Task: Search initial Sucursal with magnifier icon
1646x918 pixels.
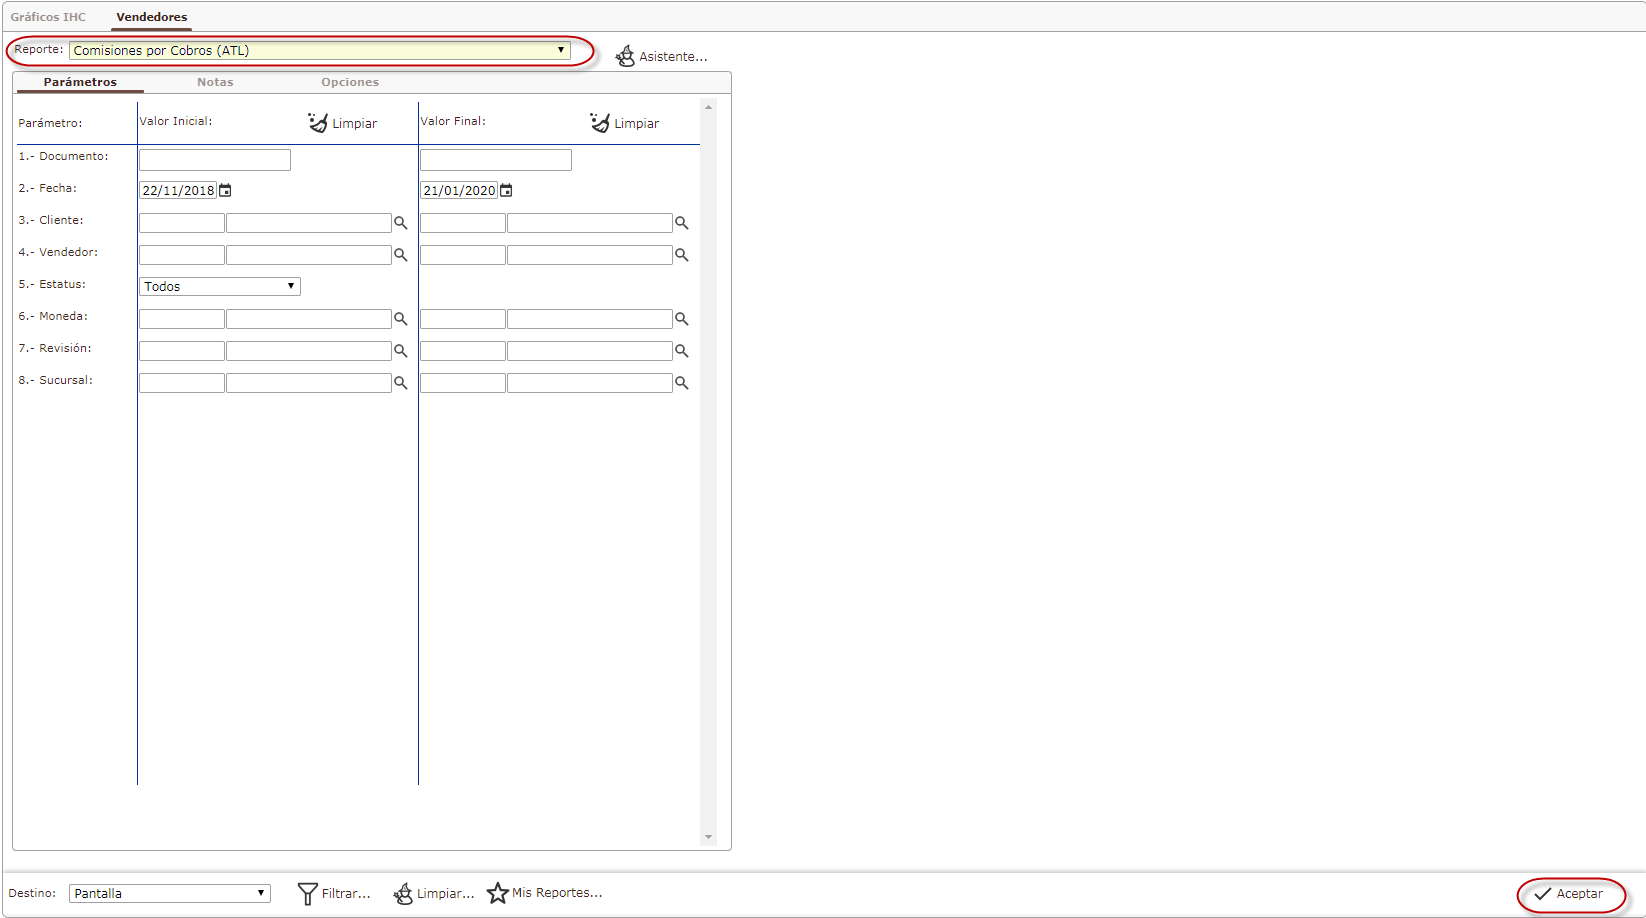Action: (400, 383)
